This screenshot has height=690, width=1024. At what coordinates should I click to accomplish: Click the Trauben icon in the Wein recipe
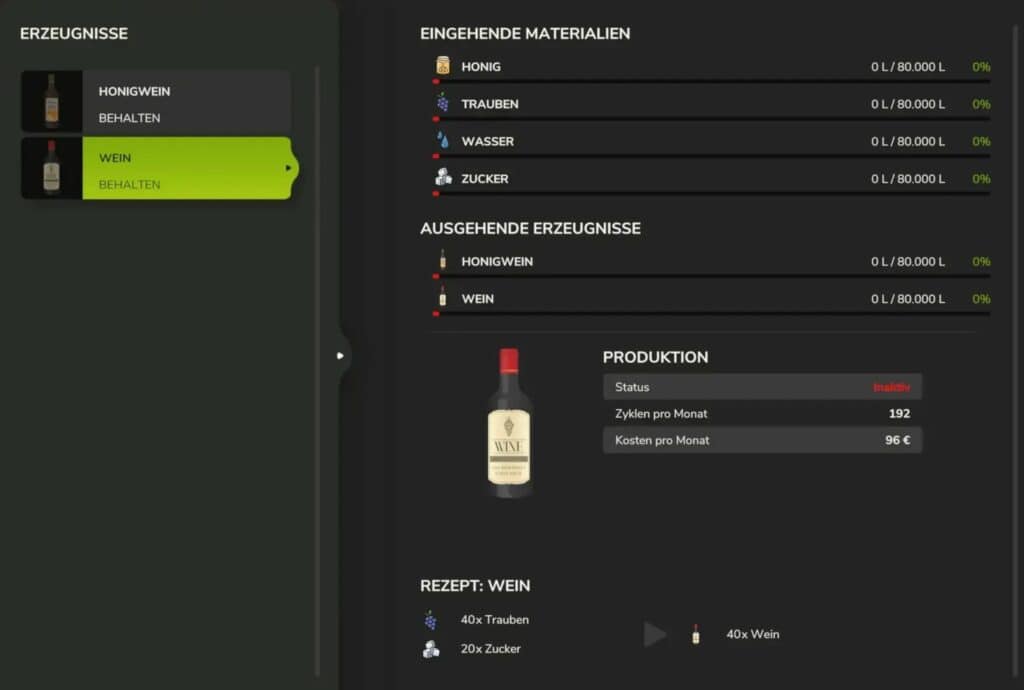[432, 619]
